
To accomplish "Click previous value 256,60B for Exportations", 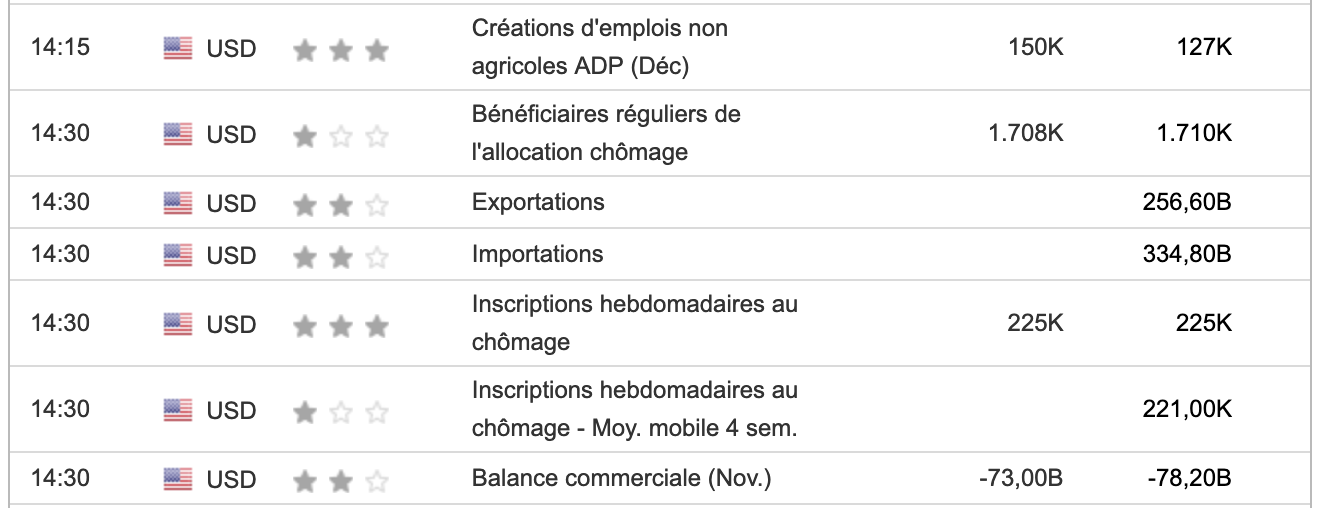I will tap(1186, 203).
